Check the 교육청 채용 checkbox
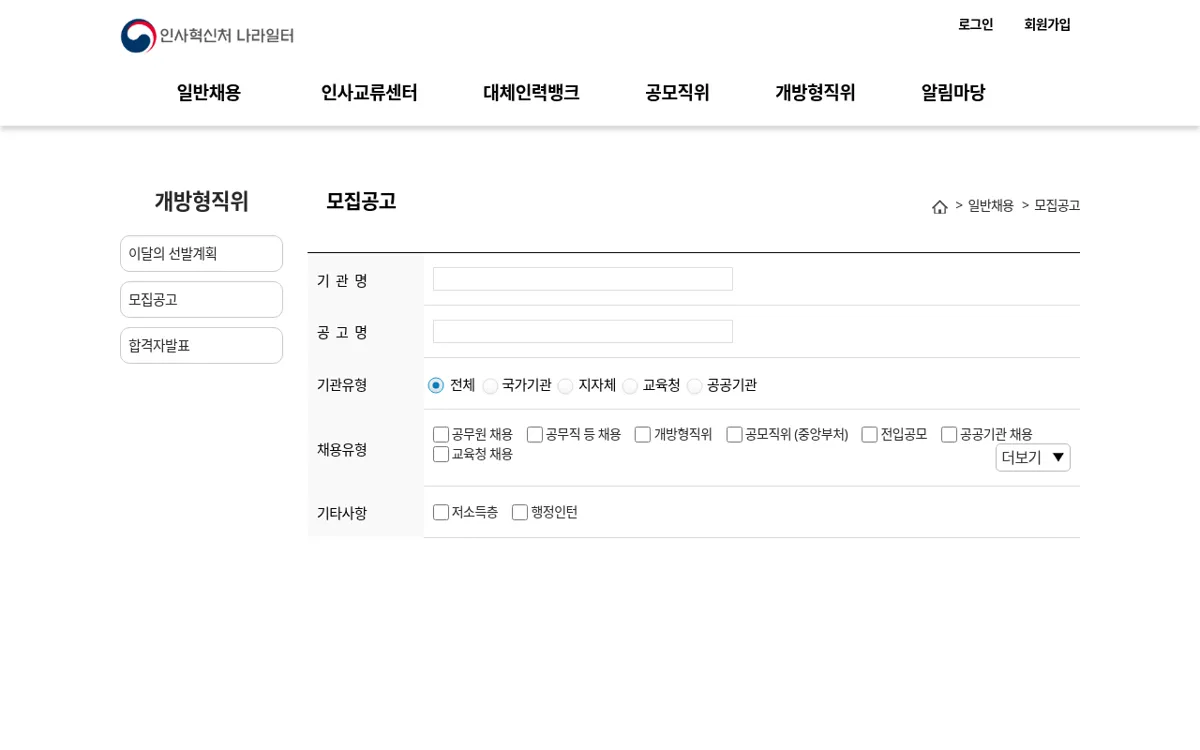 (x=441, y=455)
